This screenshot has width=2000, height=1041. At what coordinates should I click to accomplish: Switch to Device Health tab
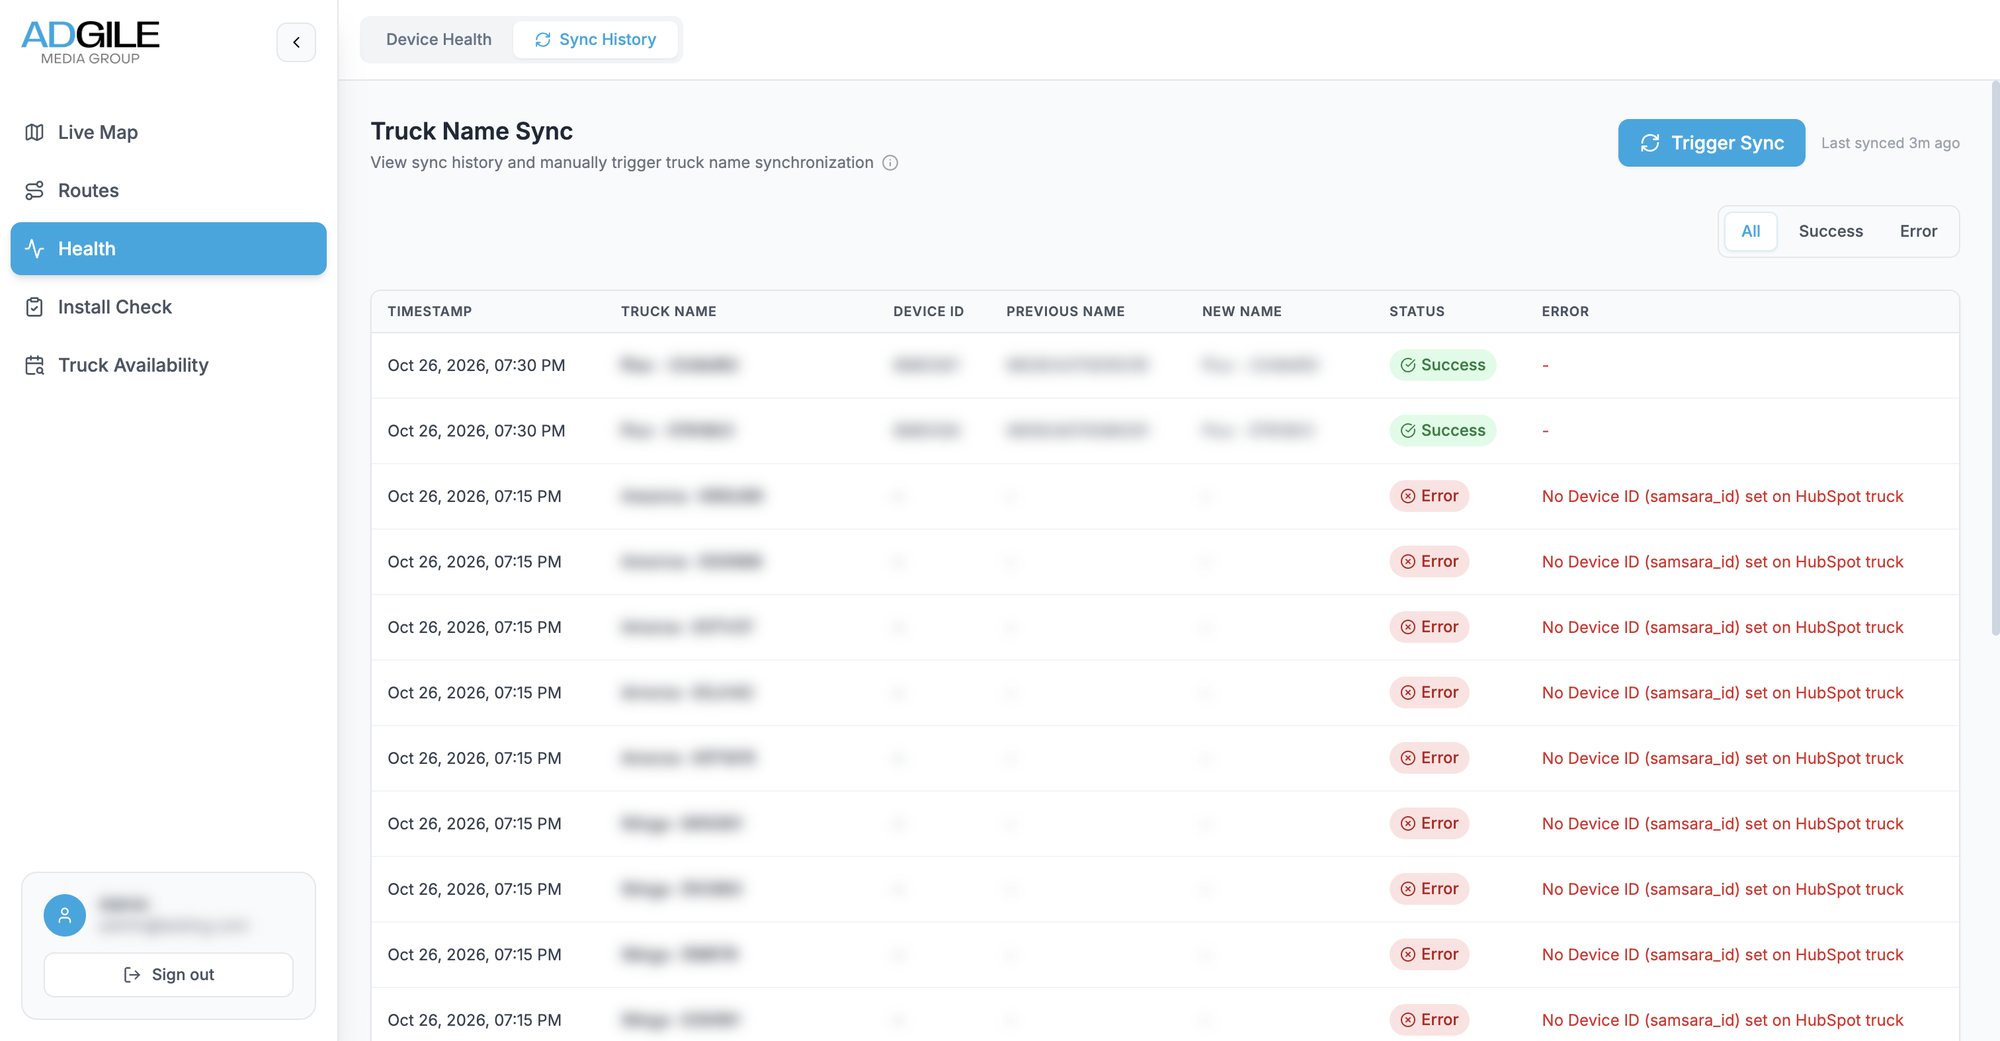tap(438, 39)
